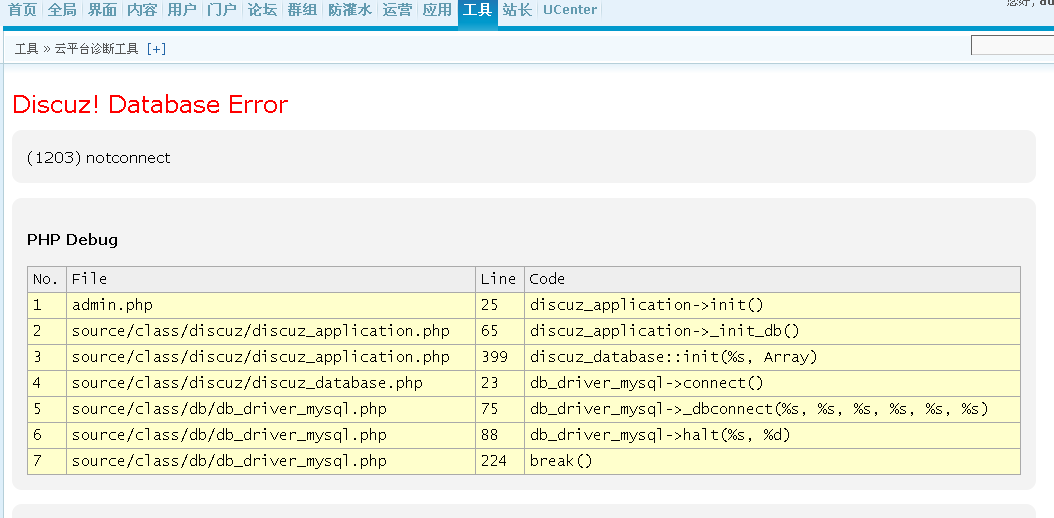Click the db_driver_mysql->halt(%s, %d) cell
Screen dimensions: 1054x518
[x=772, y=435]
